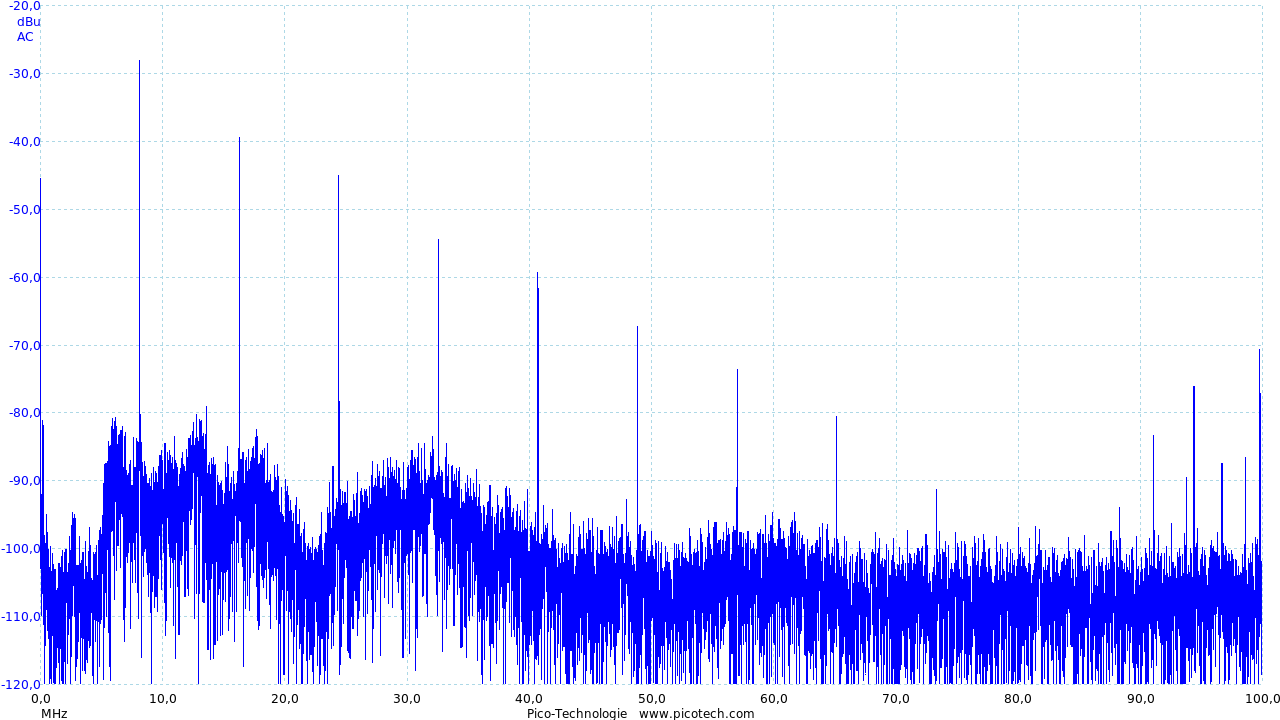Click the 0,0 frequency axis label
Screen dimensions: 1280x720
point(41,698)
